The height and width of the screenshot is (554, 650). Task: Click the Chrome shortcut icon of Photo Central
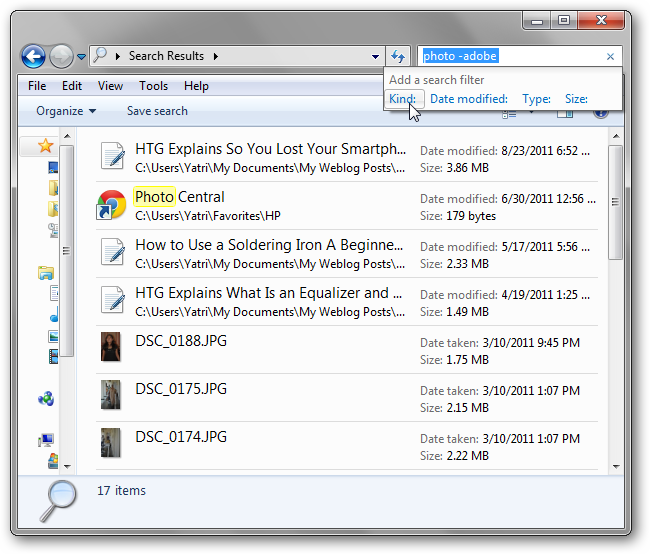coord(111,204)
